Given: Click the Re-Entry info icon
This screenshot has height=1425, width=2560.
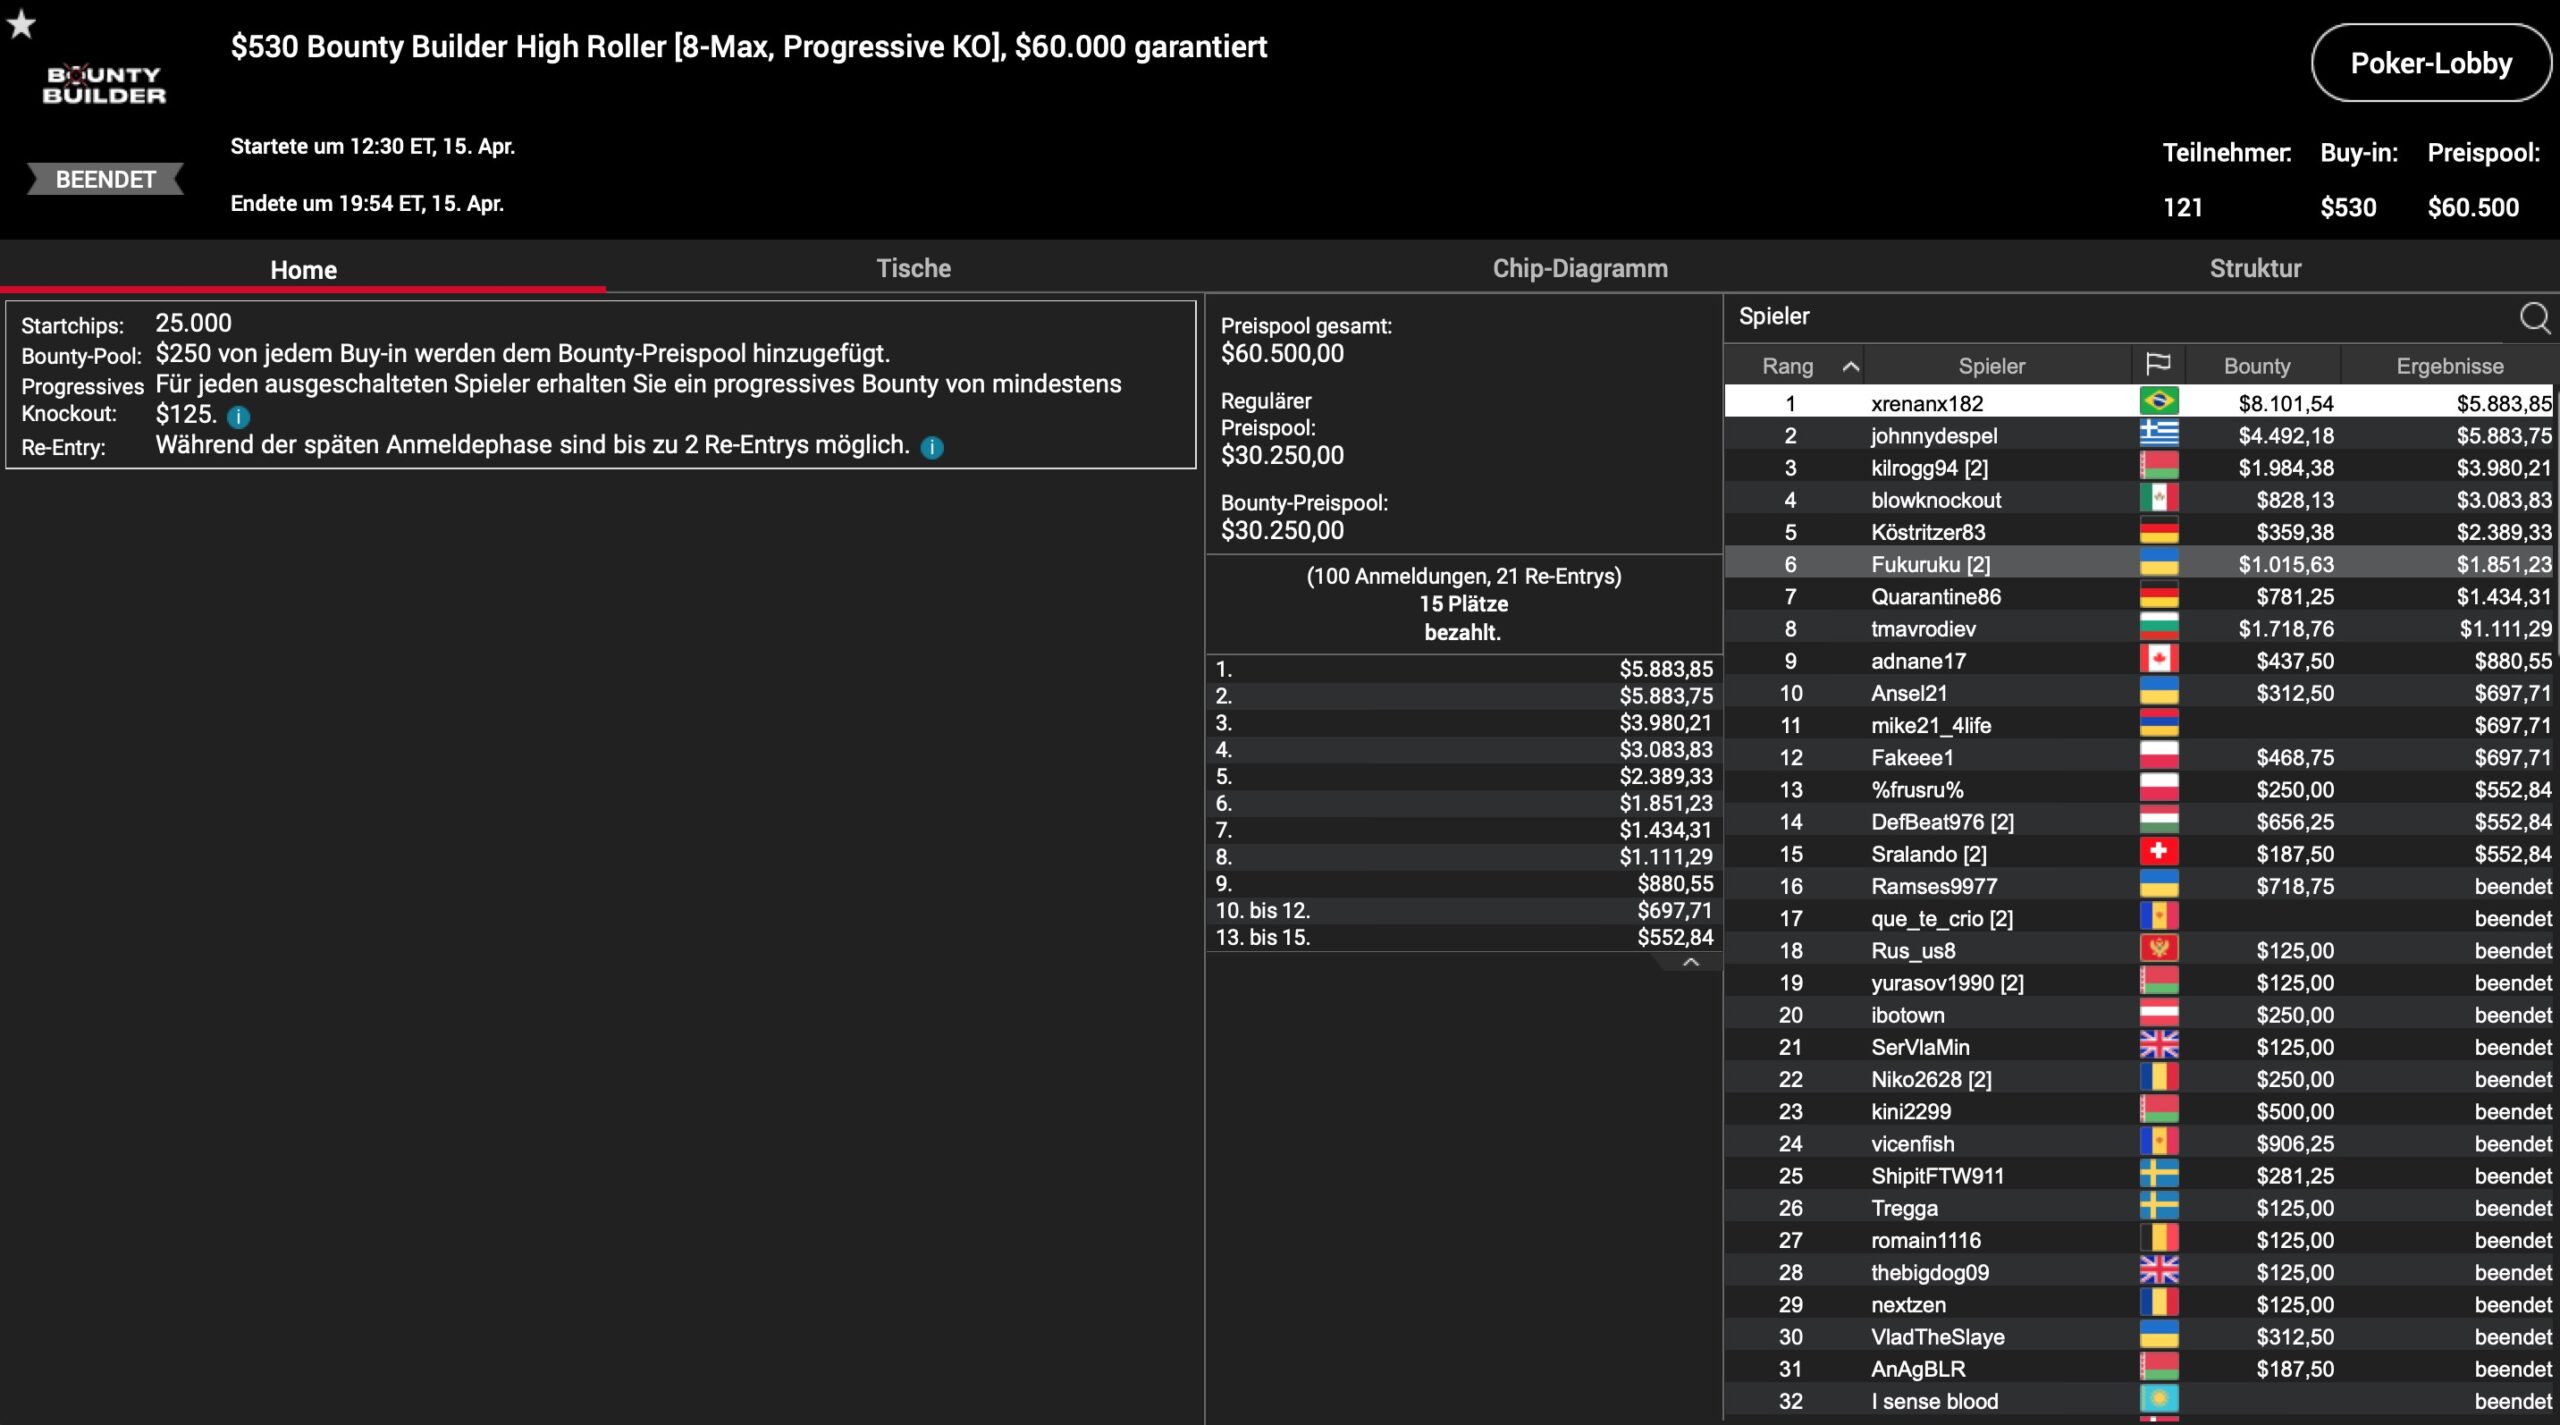Looking at the screenshot, I should pyautogui.click(x=931, y=447).
